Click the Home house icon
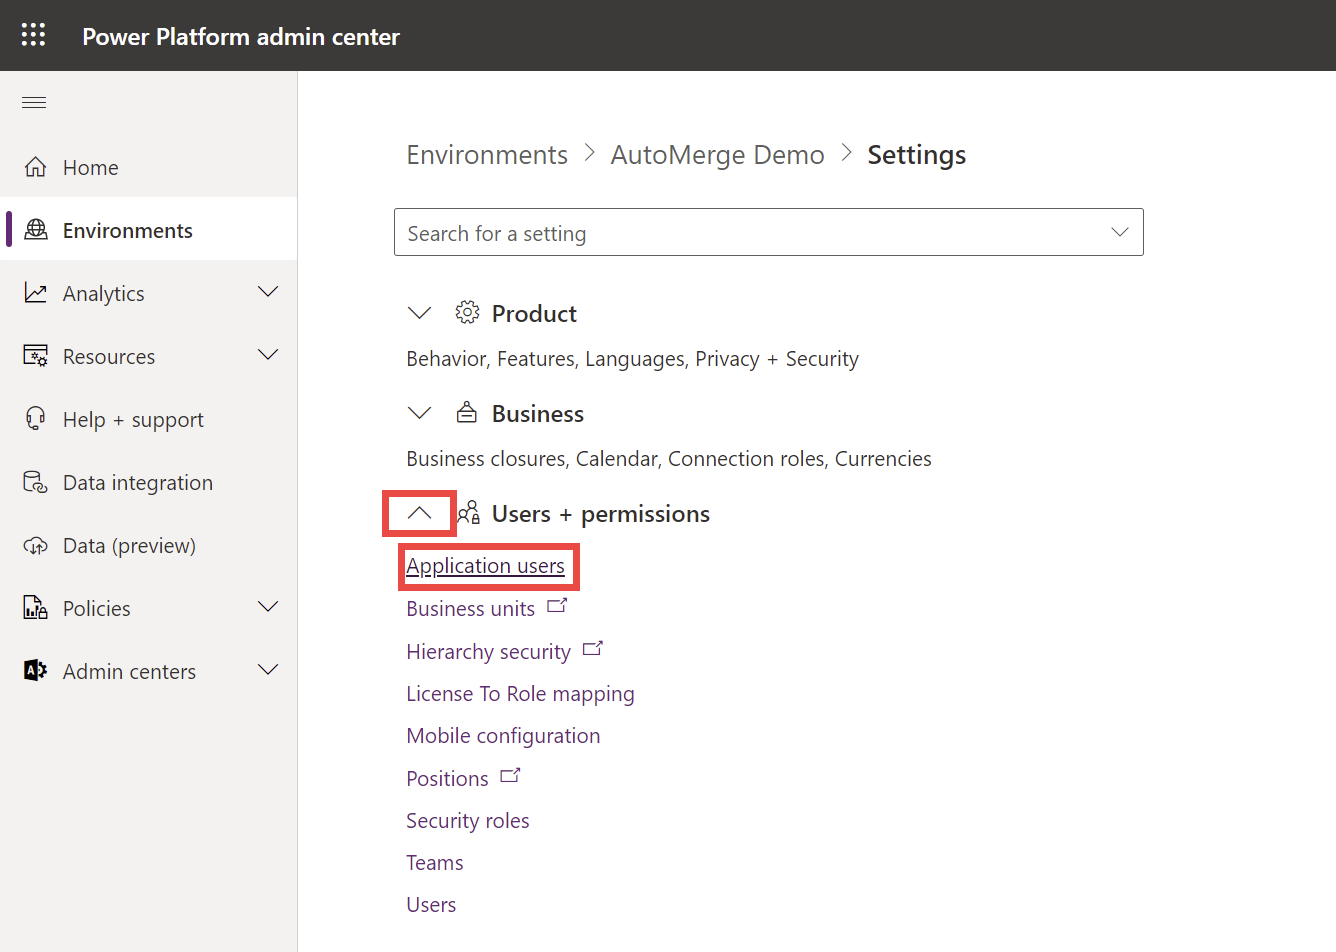The height and width of the screenshot is (952, 1336). point(36,167)
